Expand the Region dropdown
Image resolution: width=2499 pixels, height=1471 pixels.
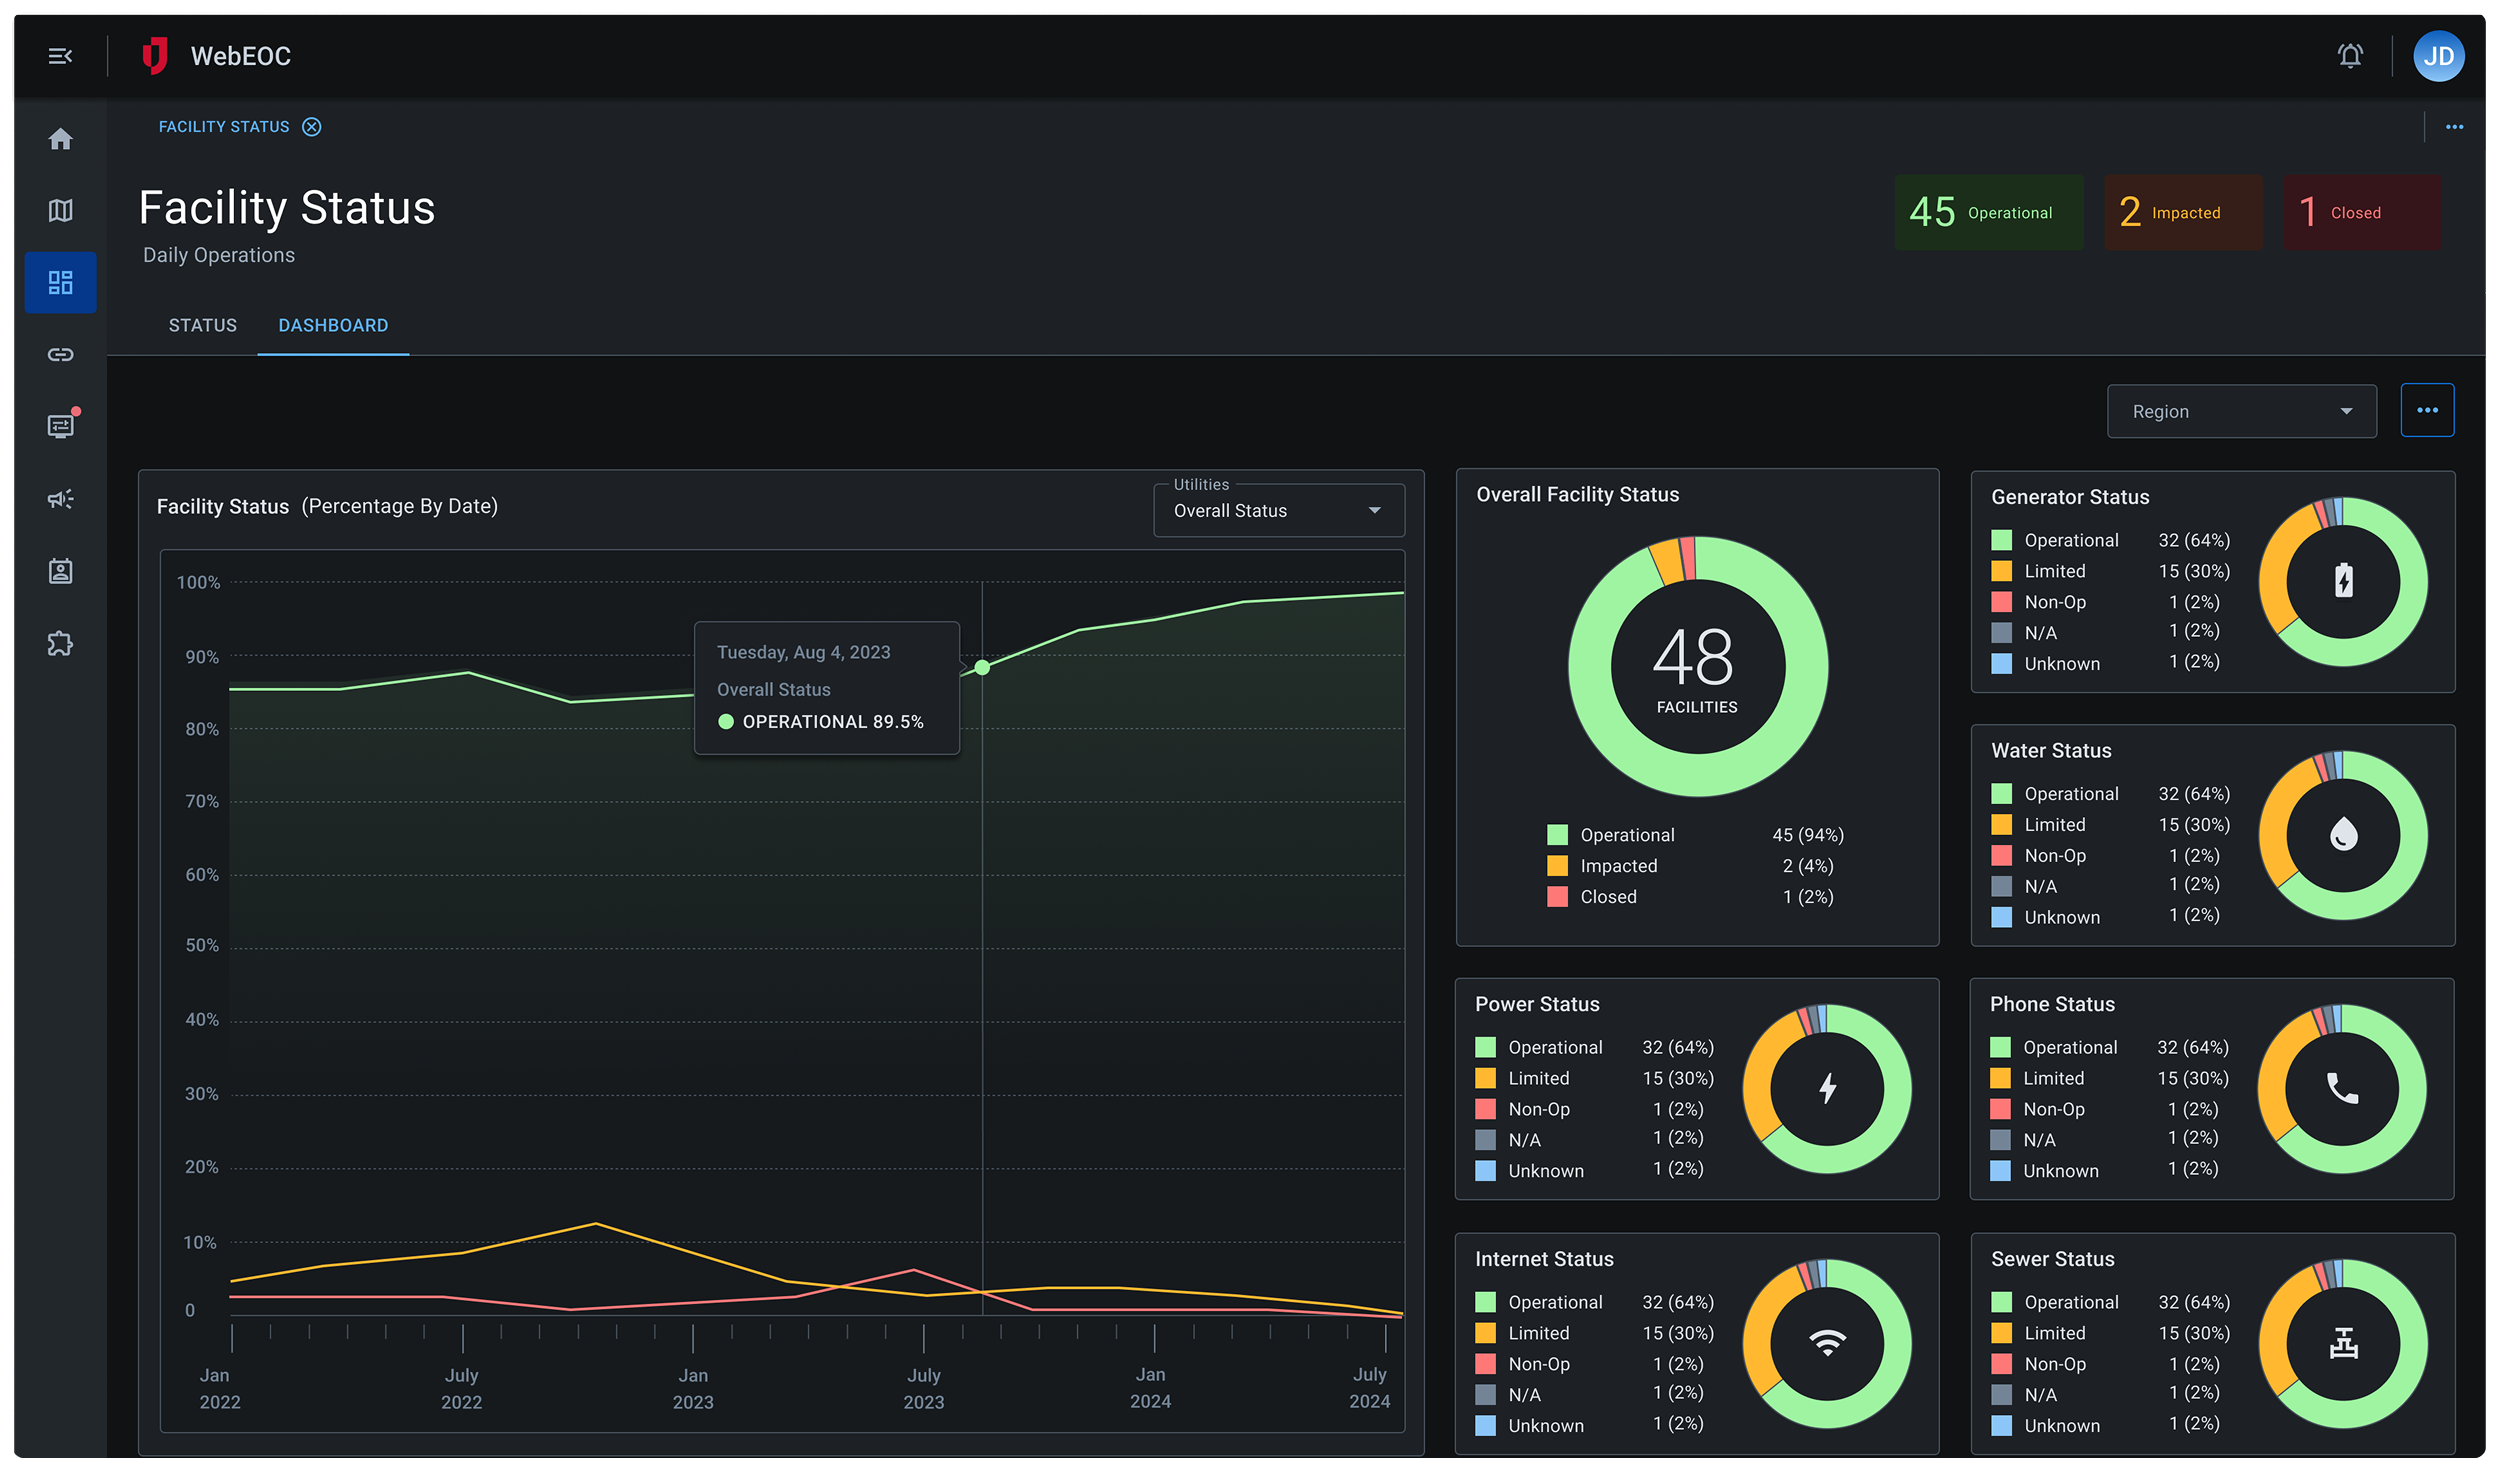pos(2240,412)
